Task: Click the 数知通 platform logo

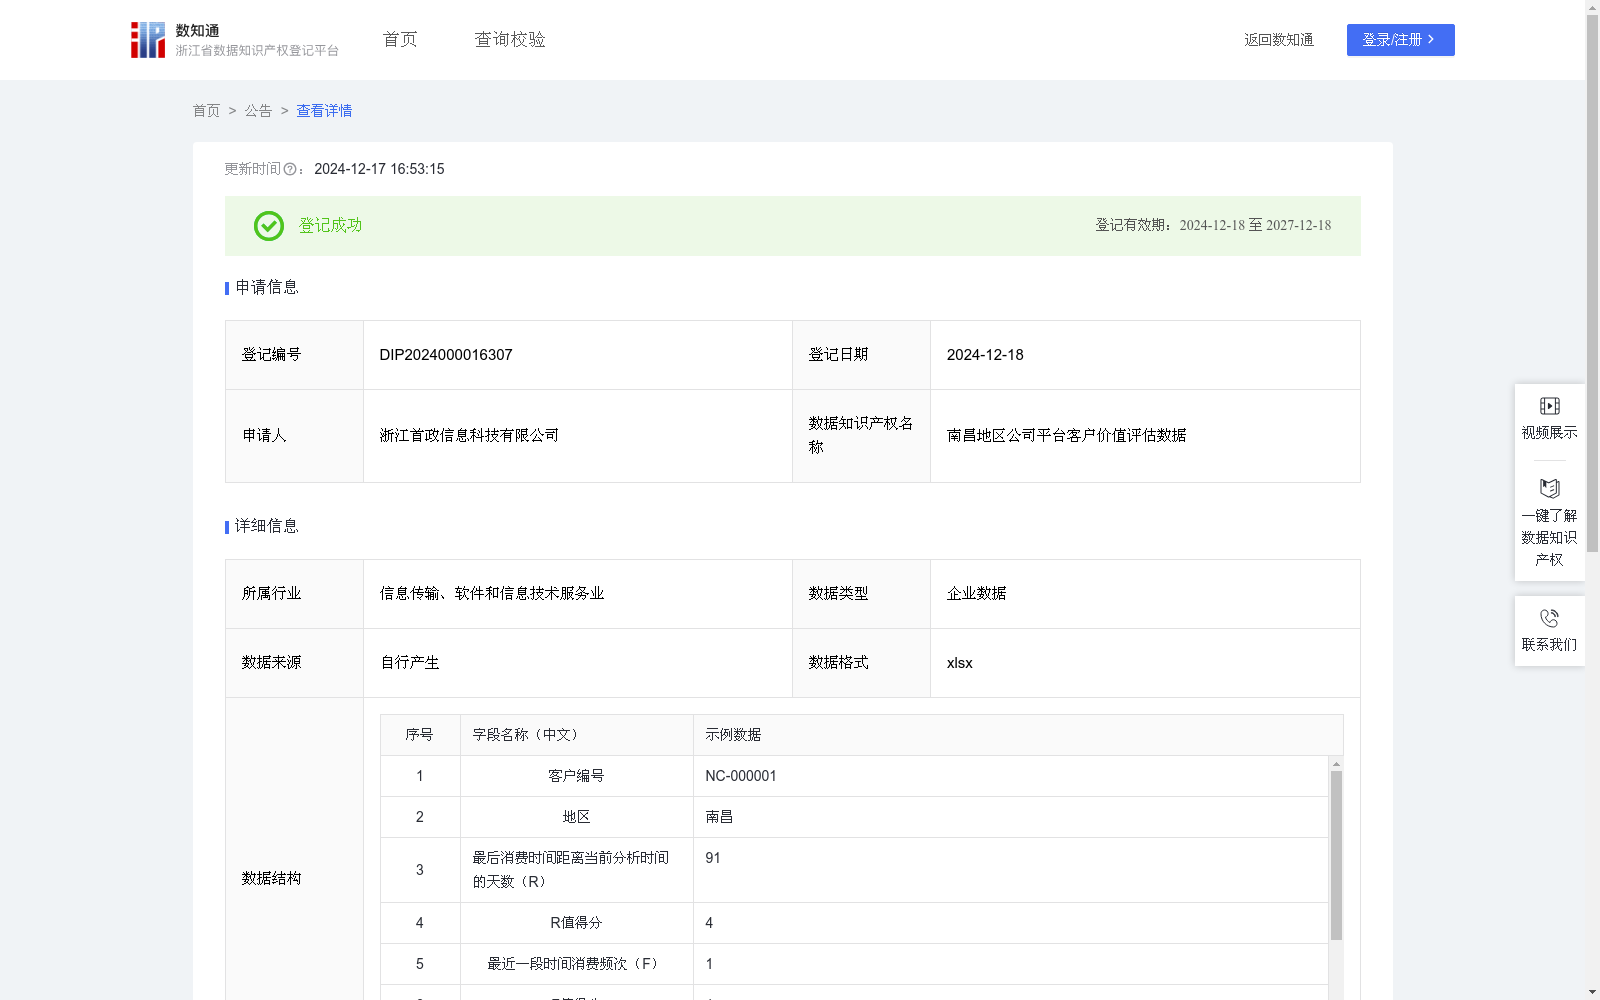Action: [x=148, y=39]
